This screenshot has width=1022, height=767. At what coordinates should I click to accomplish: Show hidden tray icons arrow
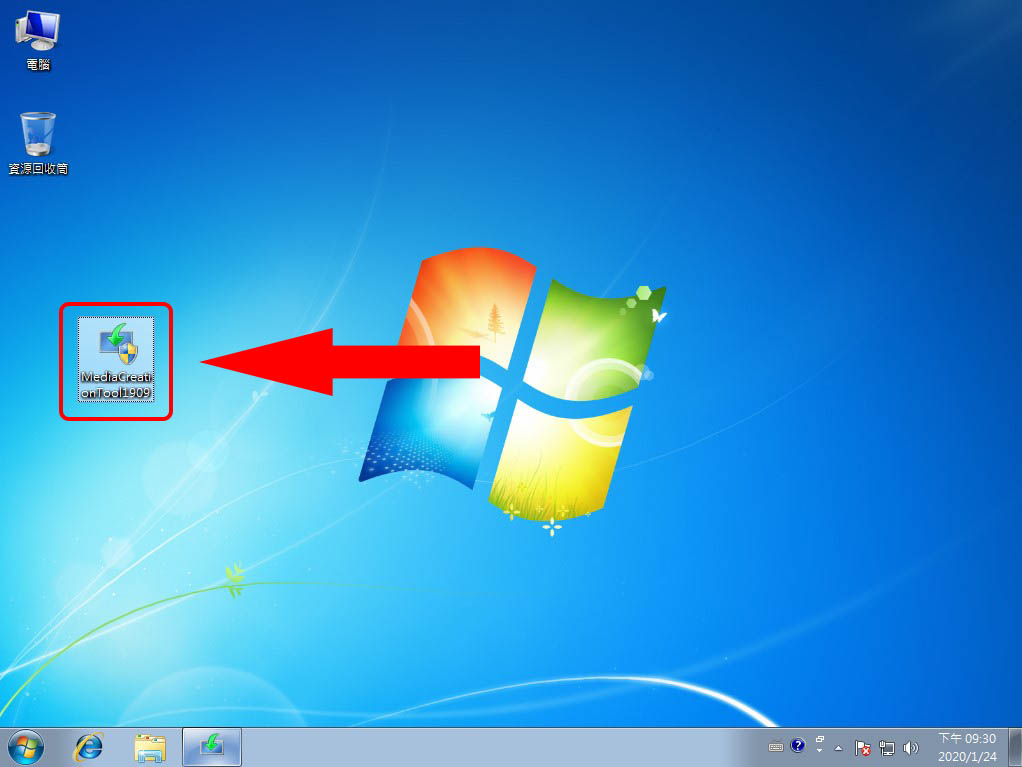tap(839, 748)
